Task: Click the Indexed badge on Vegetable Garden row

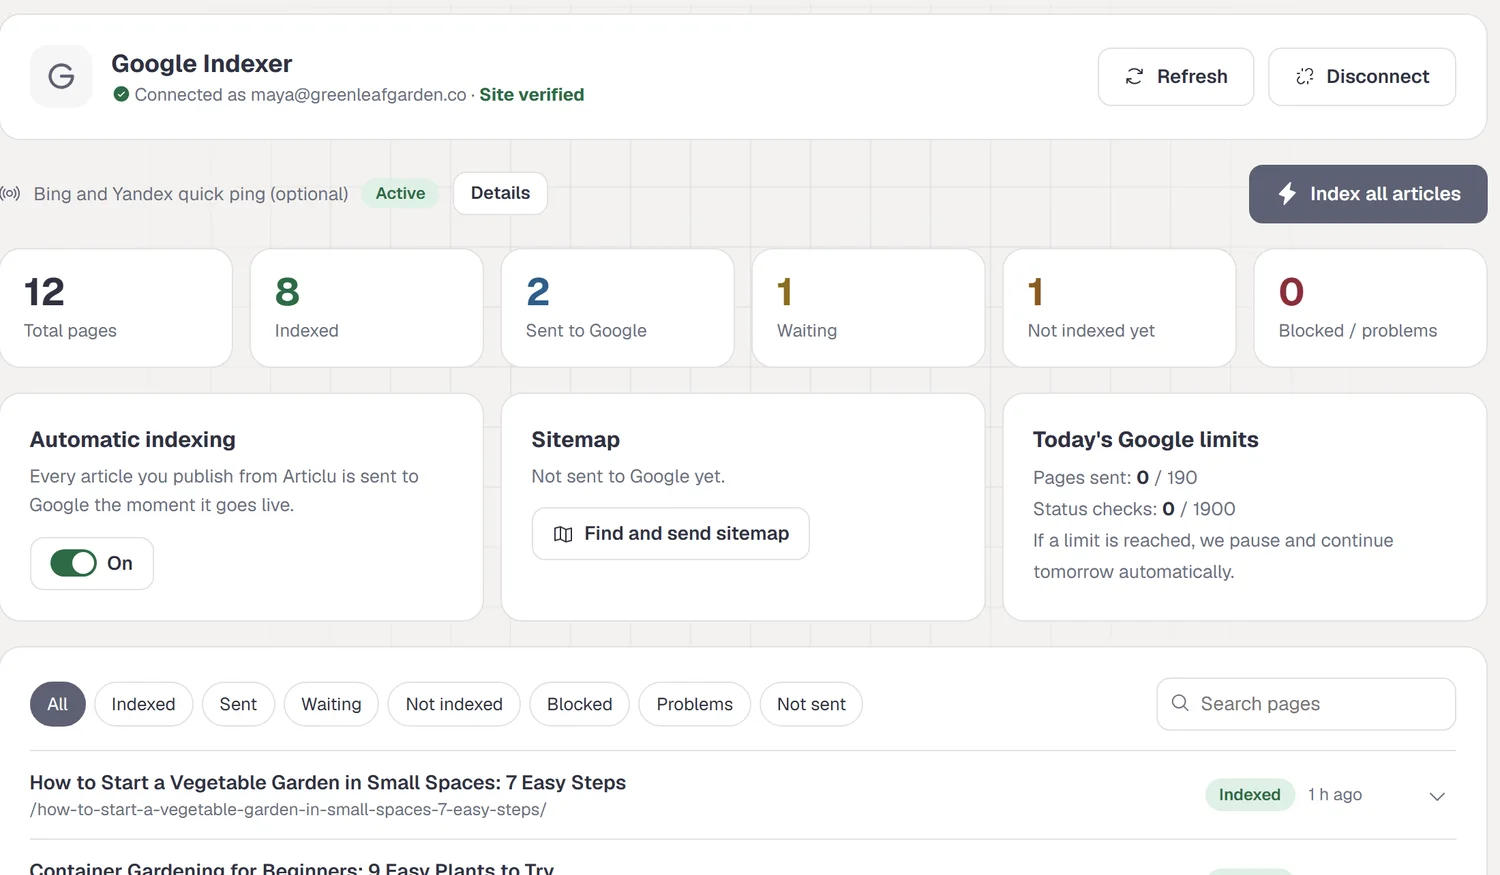Action: pyautogui.click(x=1250, y=794)
